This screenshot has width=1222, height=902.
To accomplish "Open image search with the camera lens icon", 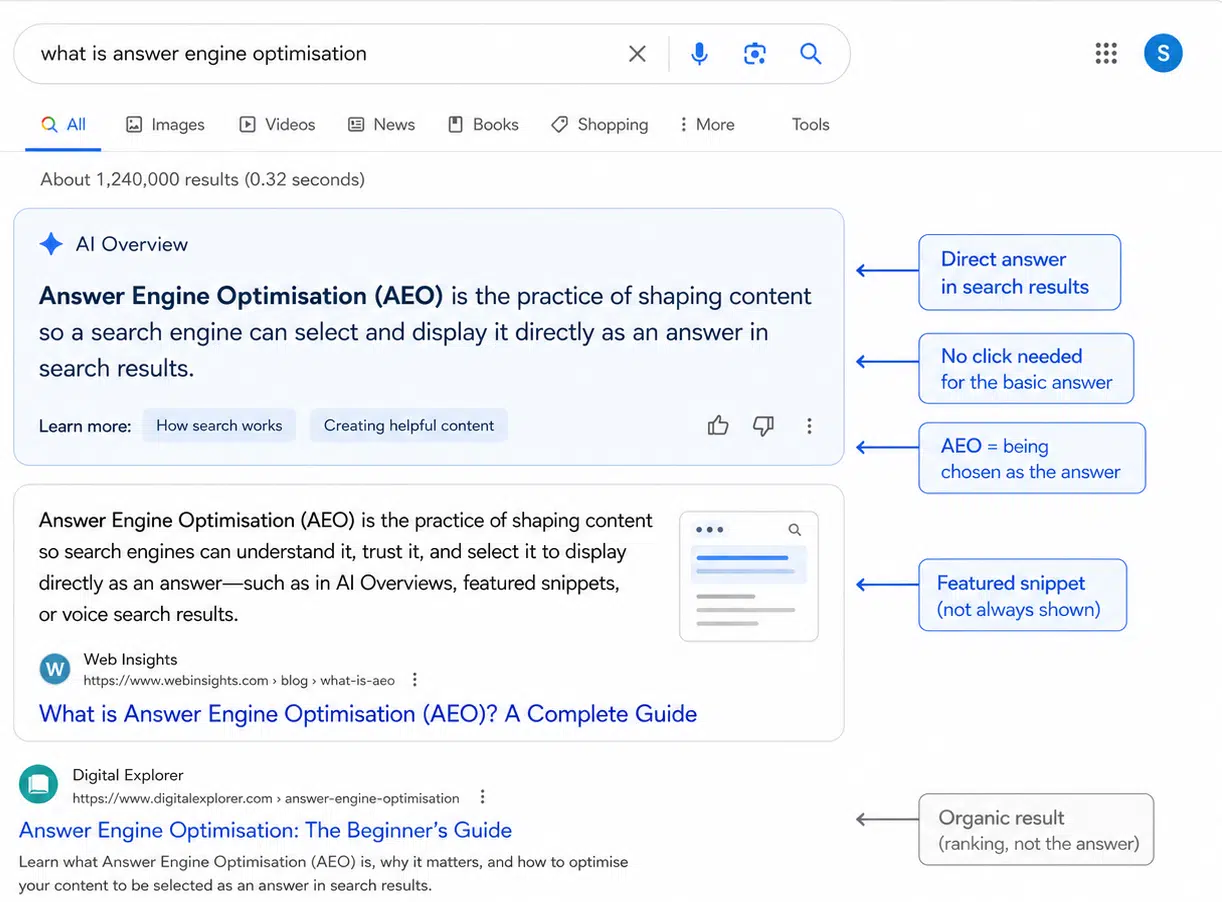I will 755,54.
